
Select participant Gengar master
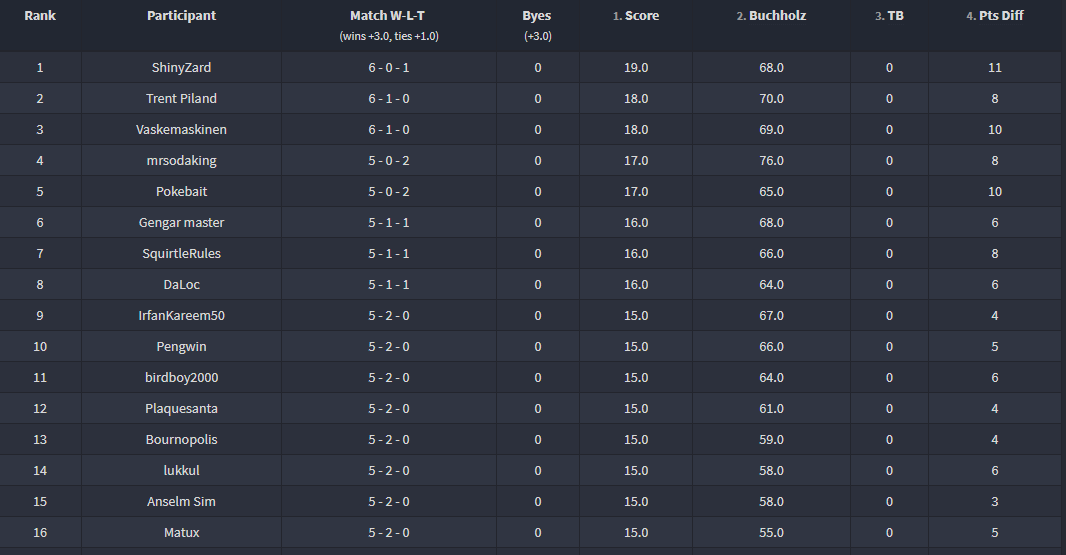point(182,222)
